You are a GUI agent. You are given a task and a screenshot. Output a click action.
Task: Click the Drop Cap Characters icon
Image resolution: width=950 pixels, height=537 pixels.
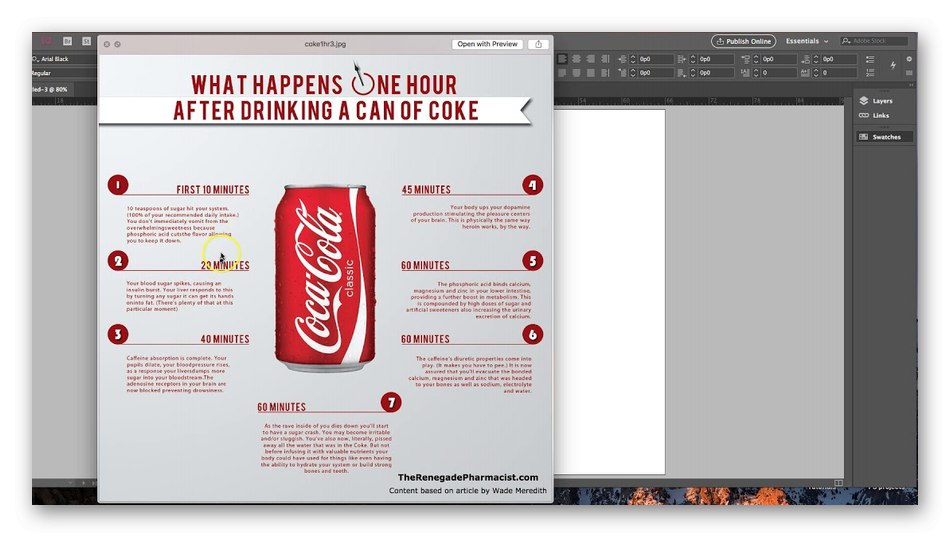(x=805, y=73)
